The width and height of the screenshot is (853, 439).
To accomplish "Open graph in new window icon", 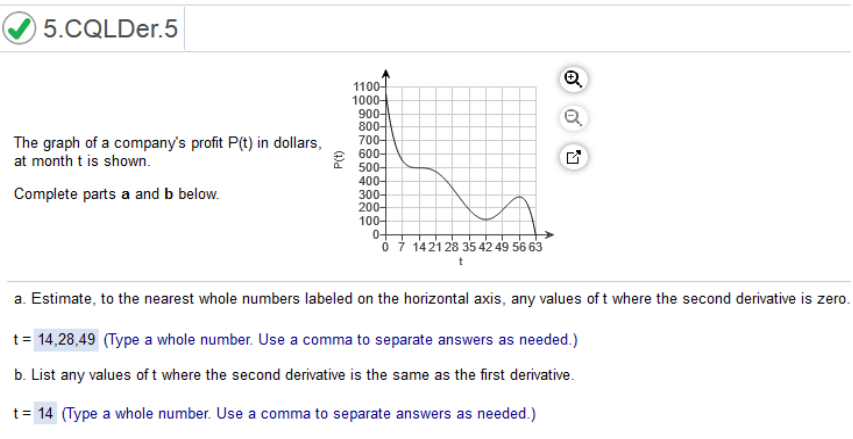I will [573, 157].
